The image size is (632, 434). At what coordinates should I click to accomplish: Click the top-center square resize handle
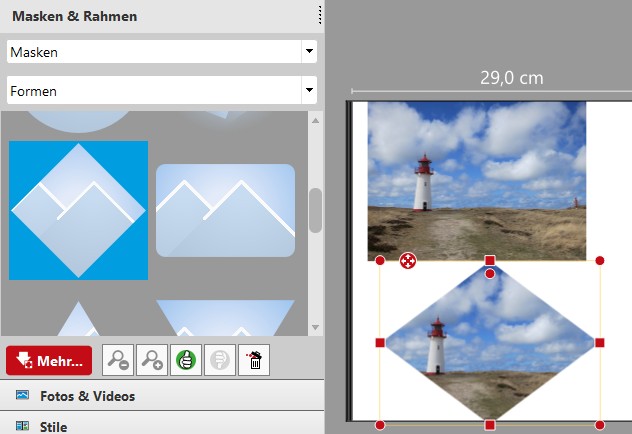(x=490, y=260)
